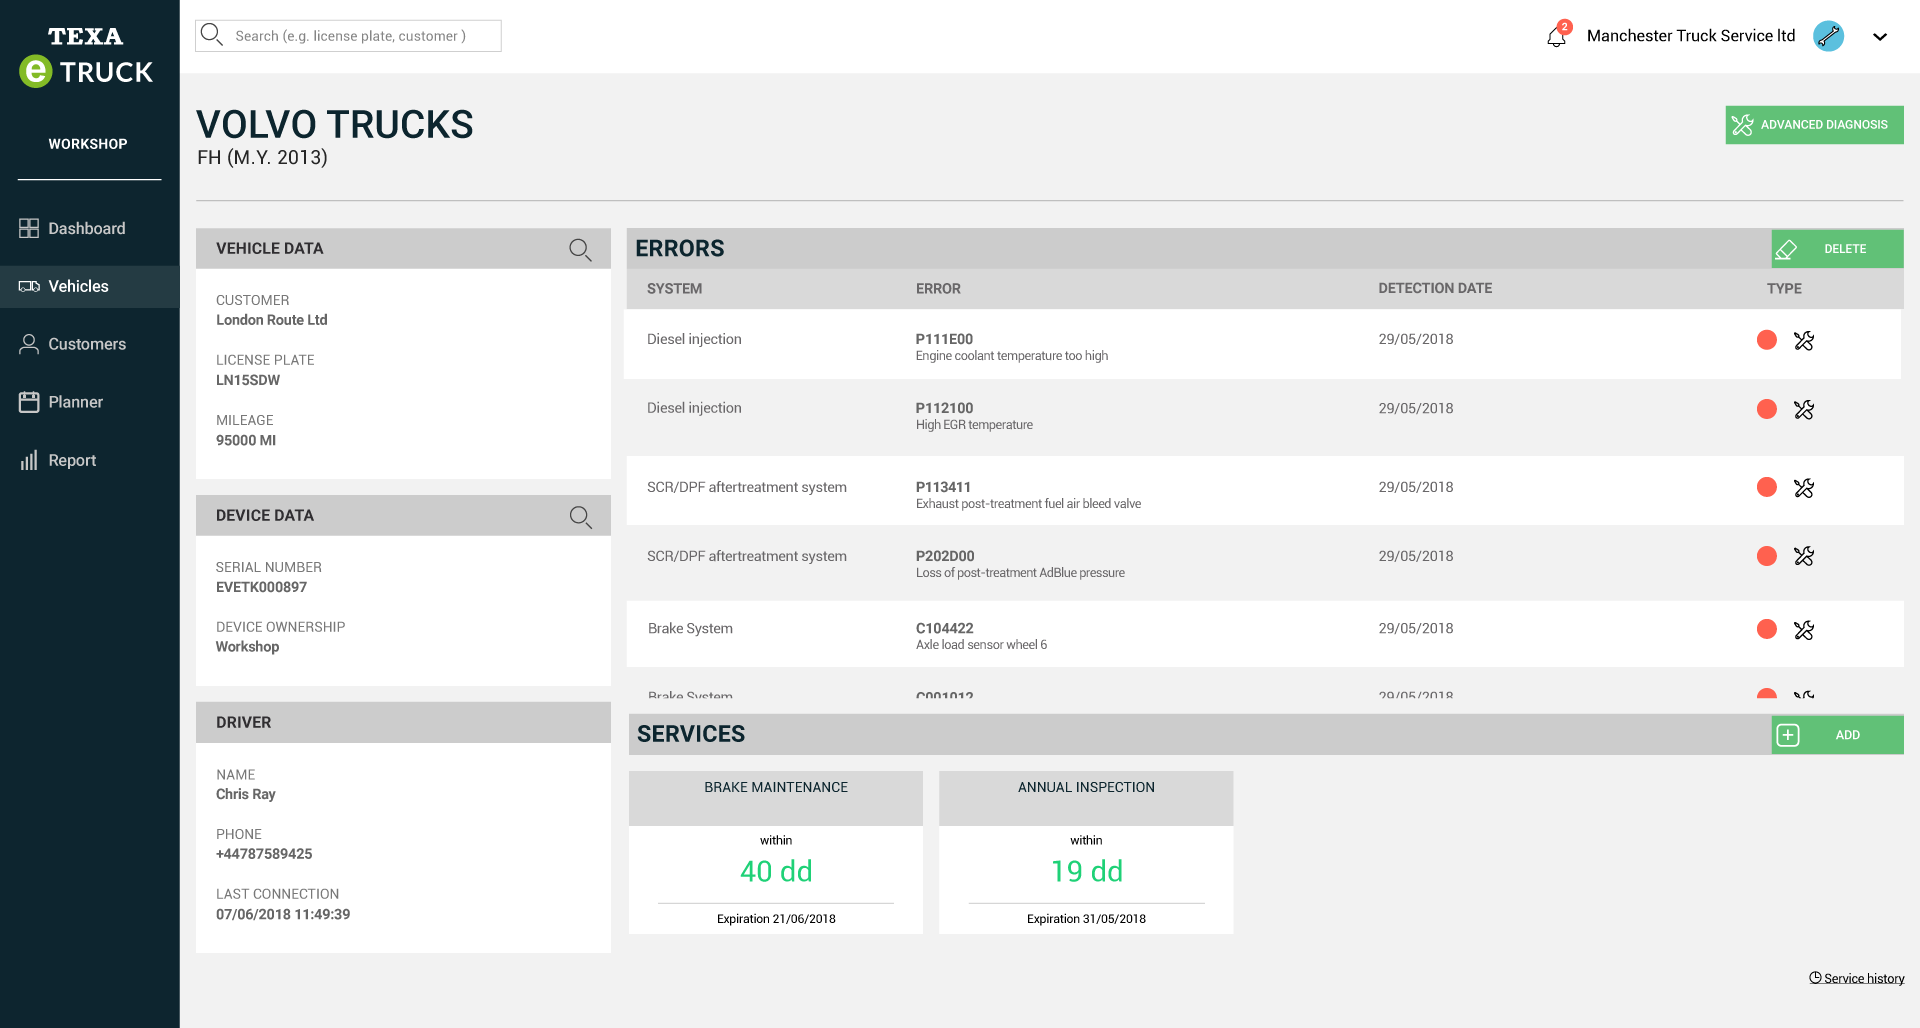Screen dimensions: 1920x1028
Task: Click wrench icon for error P111E00
Action: tap(1804, 340)
